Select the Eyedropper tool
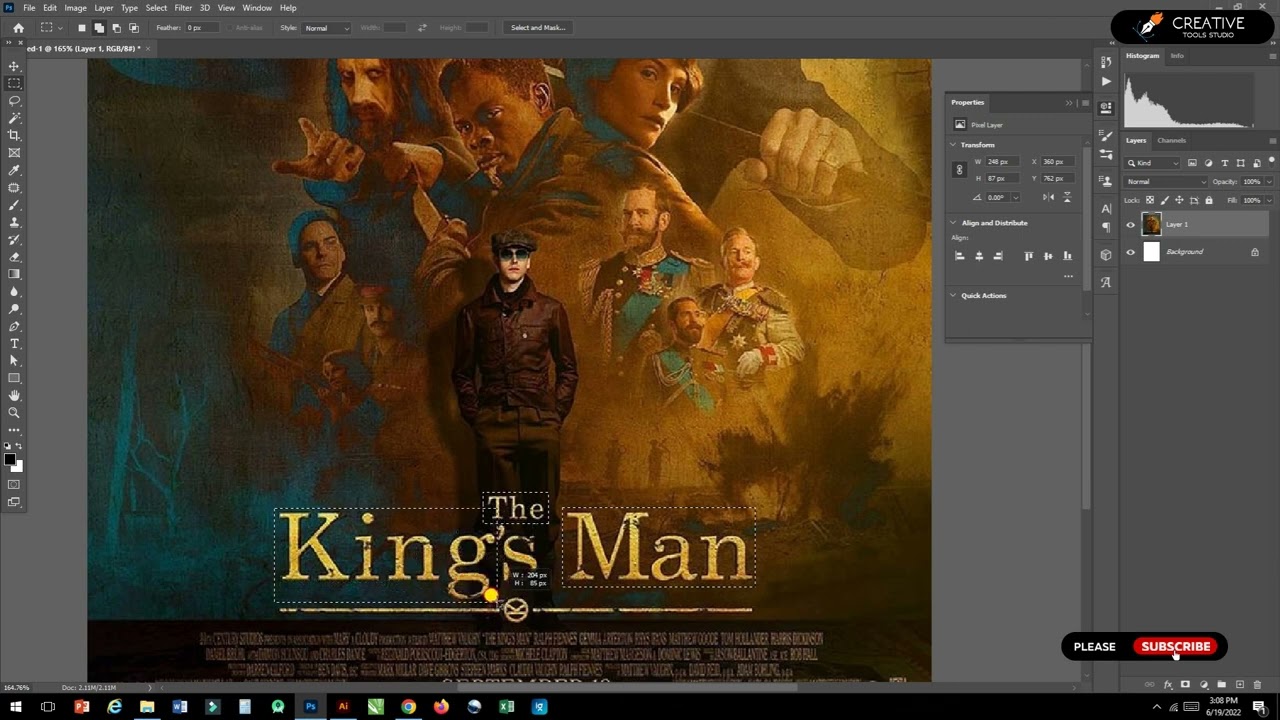This screenshot has width=1280, height=720. [x=14, y=170]
